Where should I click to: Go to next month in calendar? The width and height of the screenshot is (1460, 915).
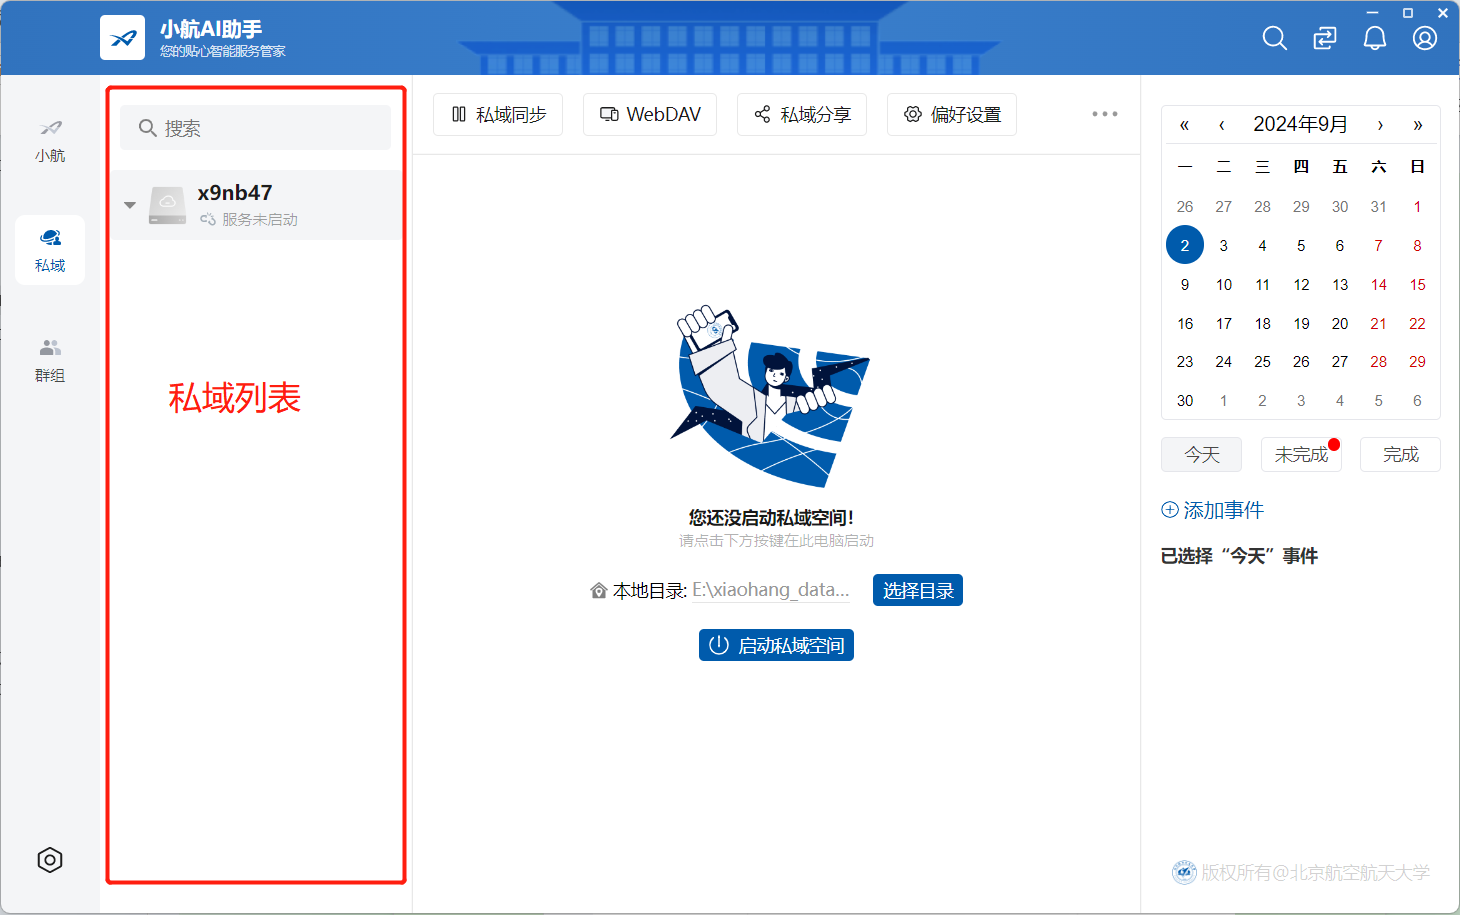(1380, 125)
